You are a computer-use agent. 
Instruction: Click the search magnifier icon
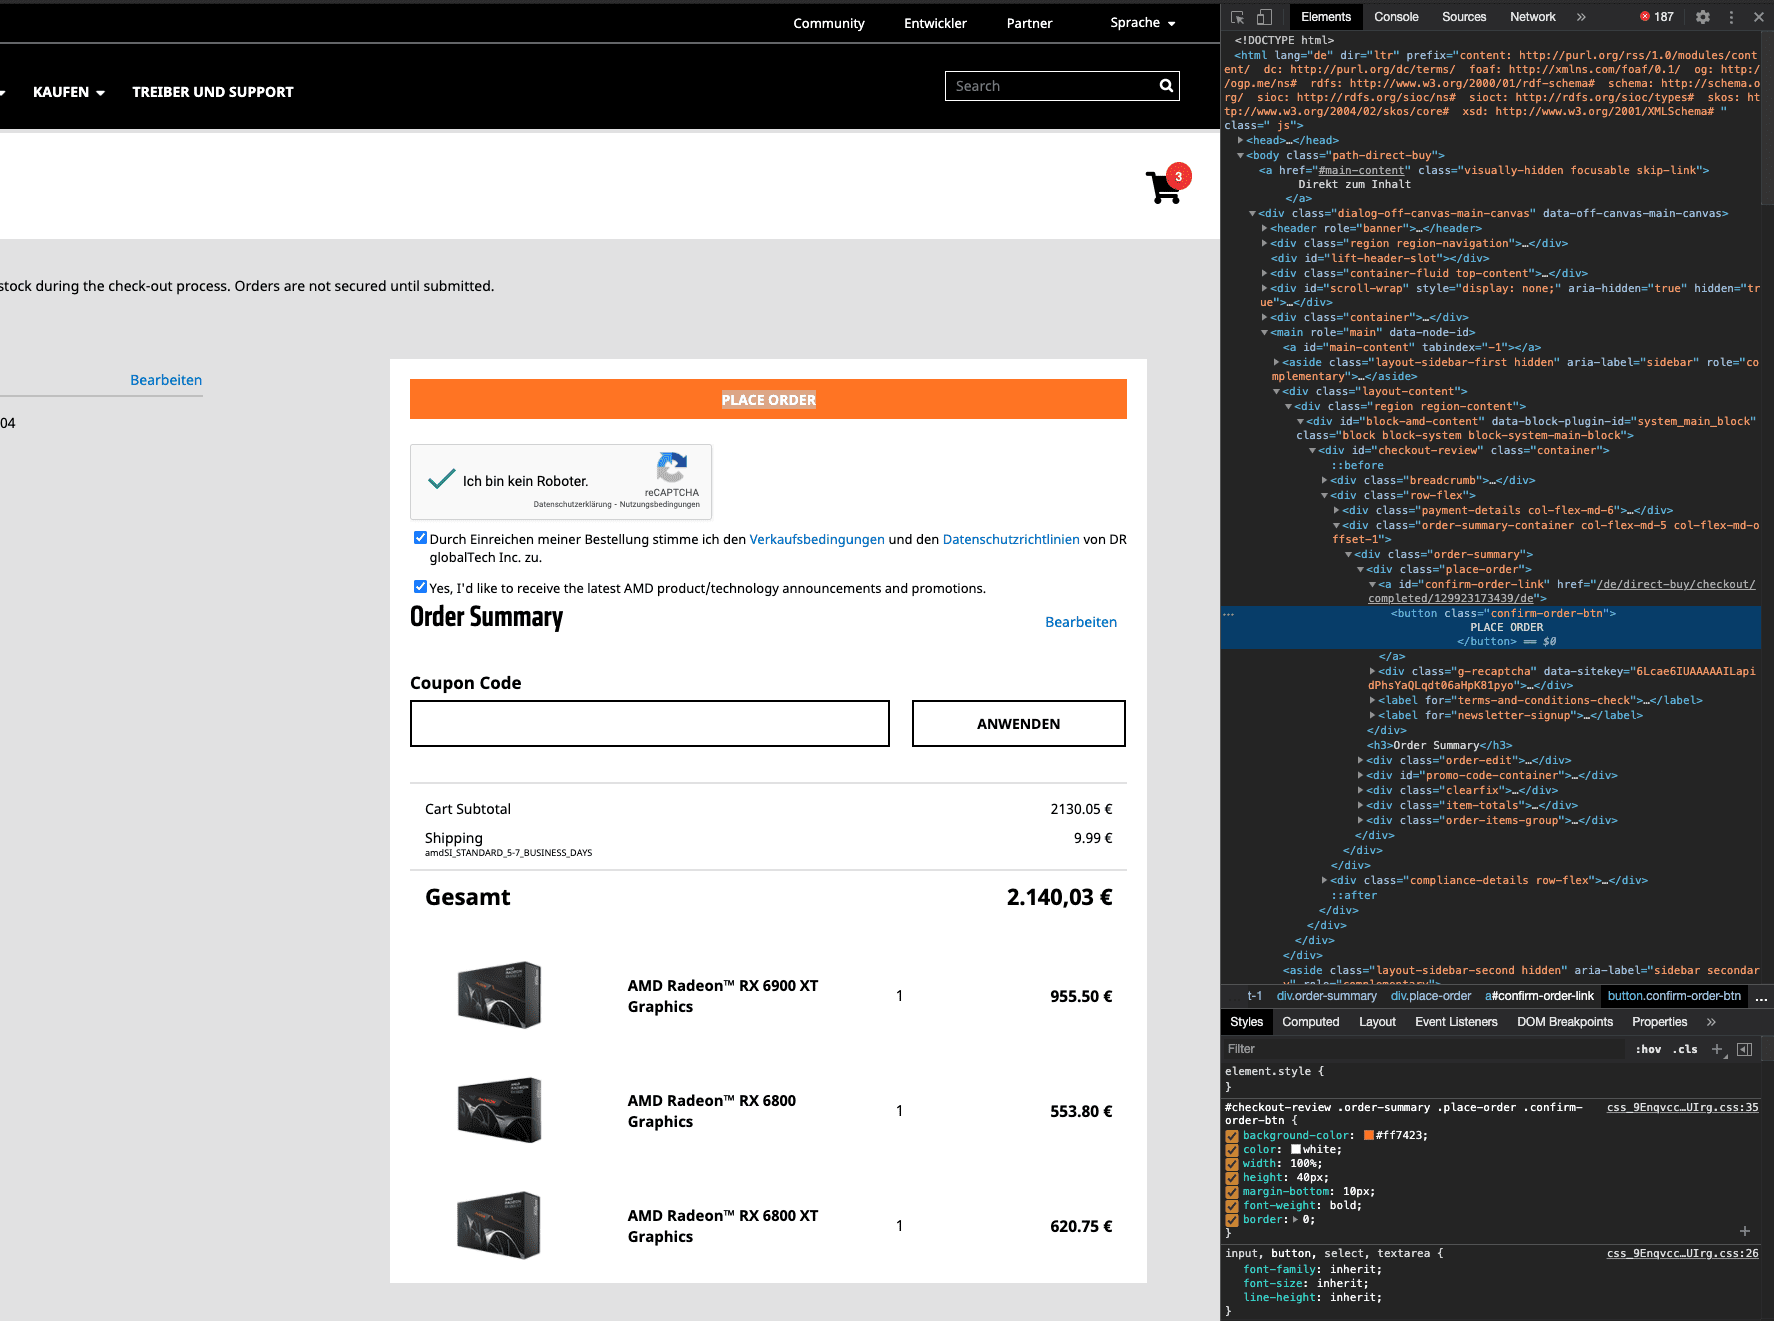pos(1166,86)
